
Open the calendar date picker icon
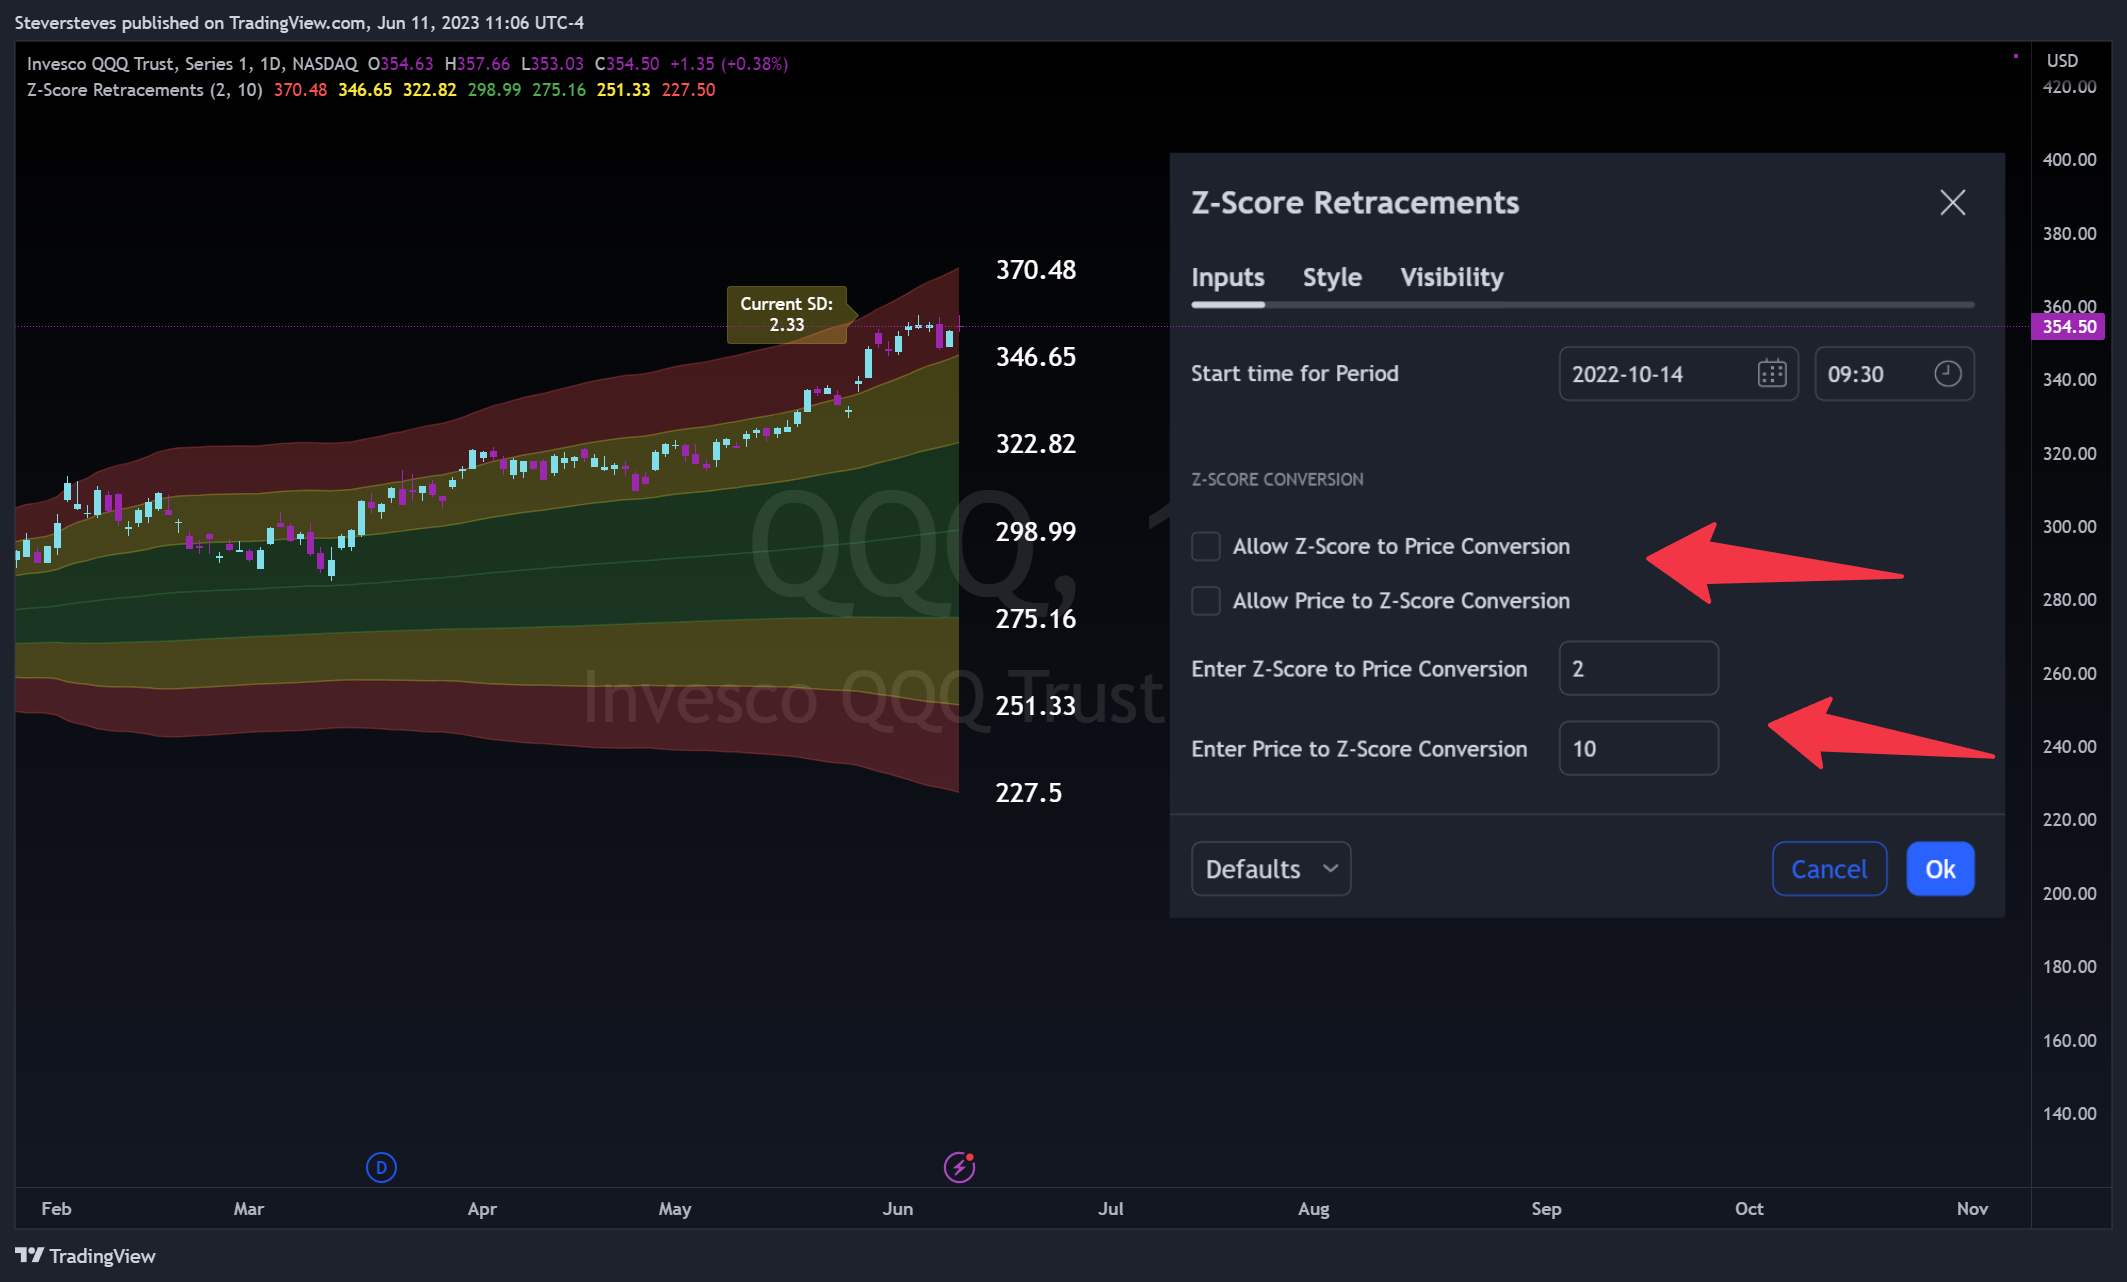(1771, 374)
